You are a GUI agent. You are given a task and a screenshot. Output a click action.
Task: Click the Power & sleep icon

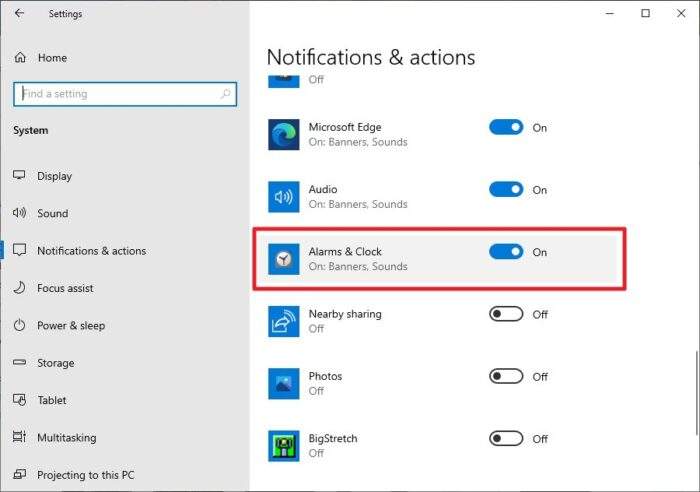[x=19, y=325]
